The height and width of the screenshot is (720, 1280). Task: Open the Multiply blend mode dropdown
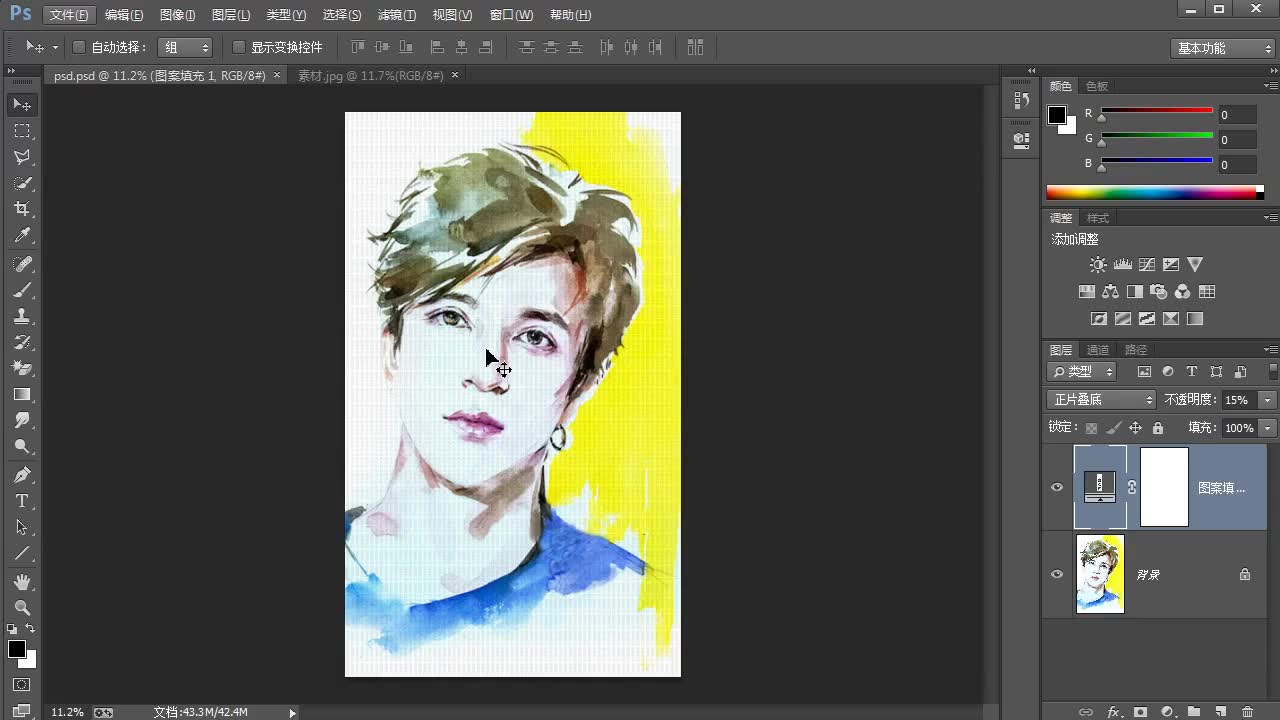click(x=1100, y=400)
